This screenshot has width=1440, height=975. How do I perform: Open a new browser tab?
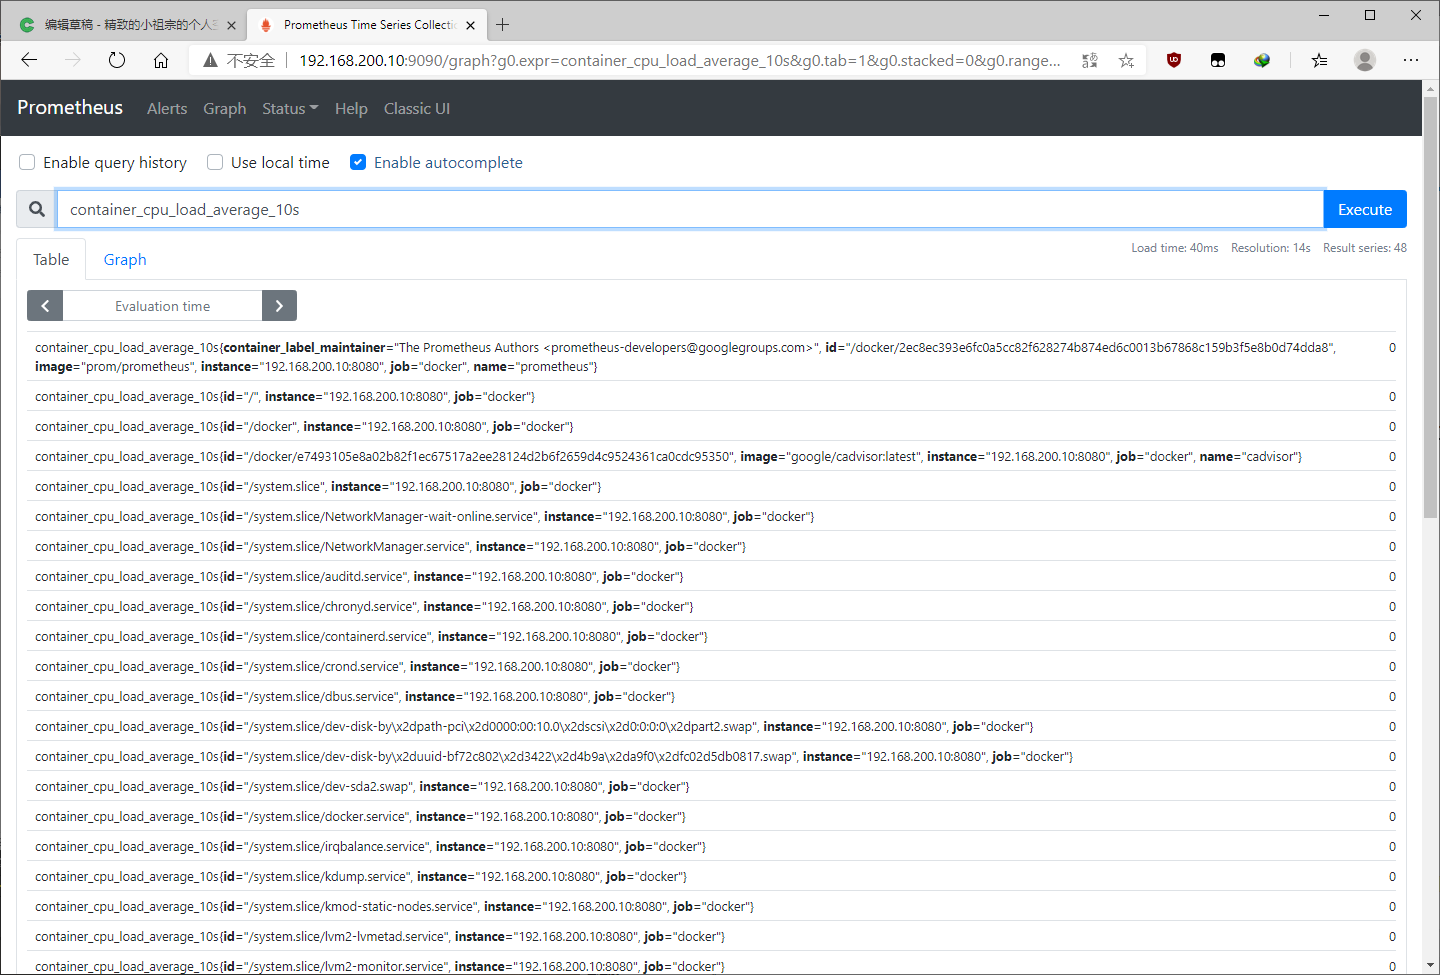[x=503, y=25]
